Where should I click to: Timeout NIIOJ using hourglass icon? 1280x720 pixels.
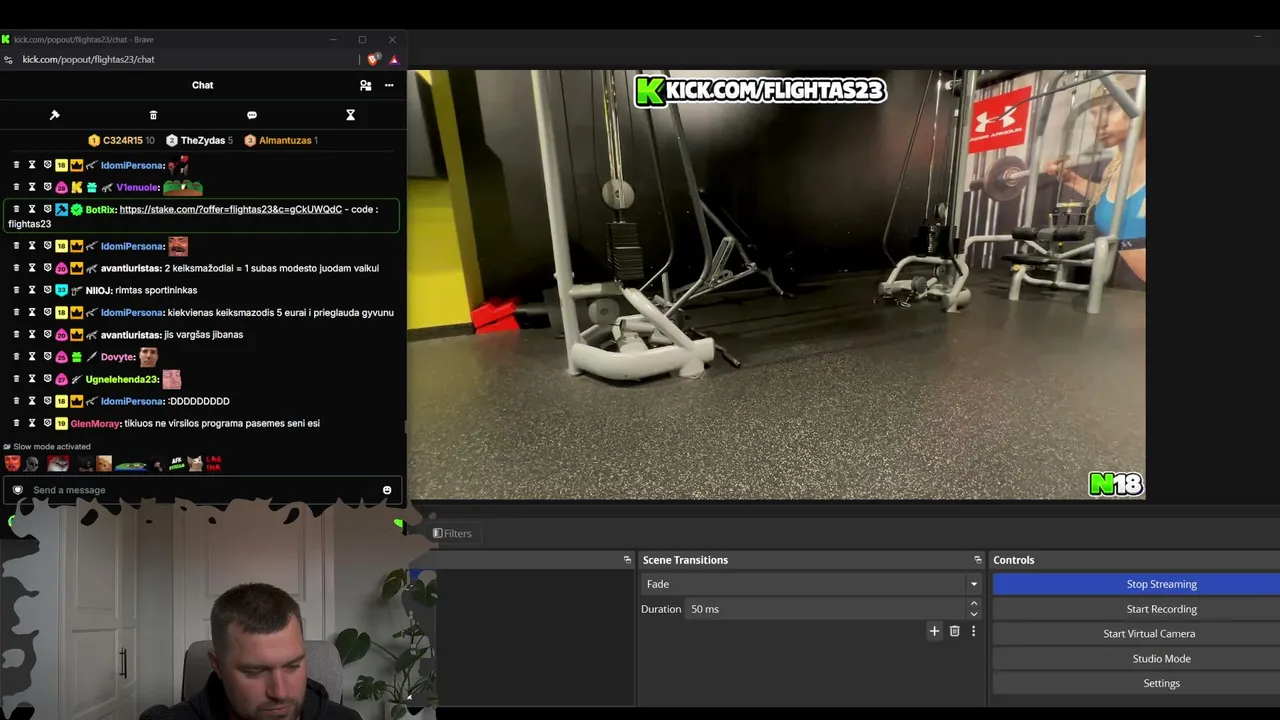(x=32, y=290)
